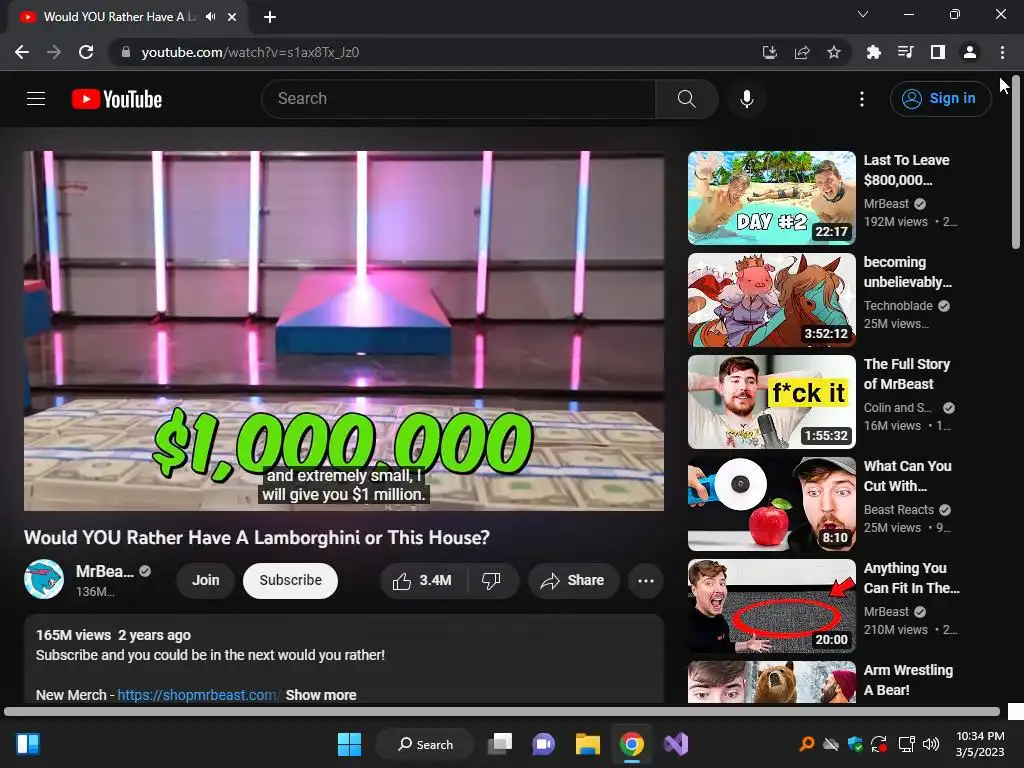
Task: Subscribe to the MrBeast channel
Action: pos(291,581)
